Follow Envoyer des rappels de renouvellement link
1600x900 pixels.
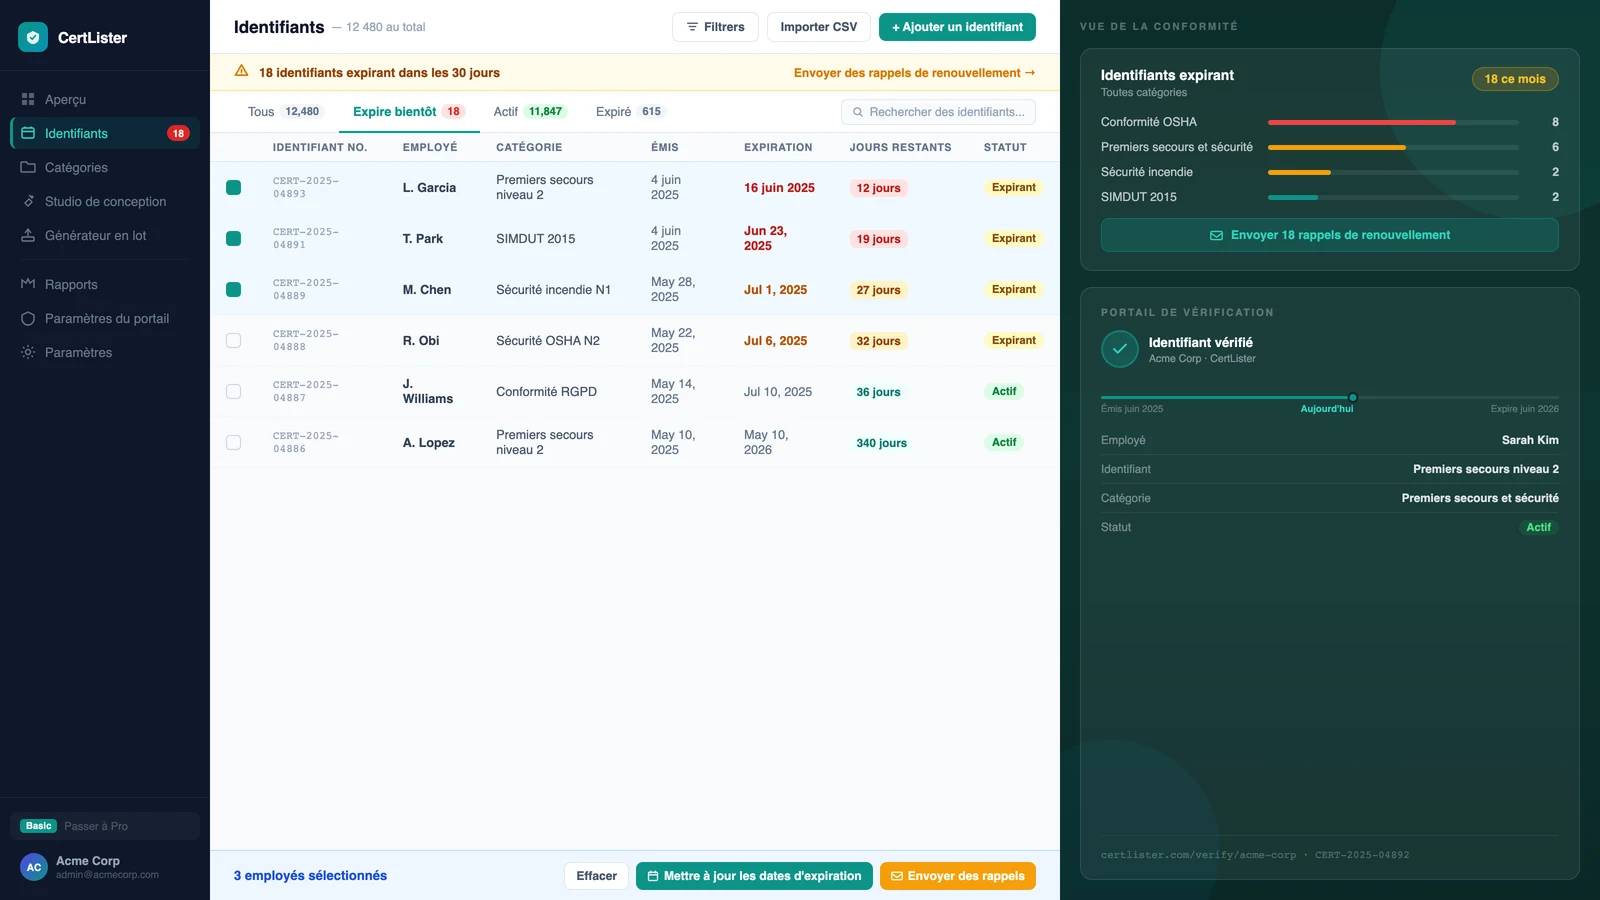click(x=914, y=72)
